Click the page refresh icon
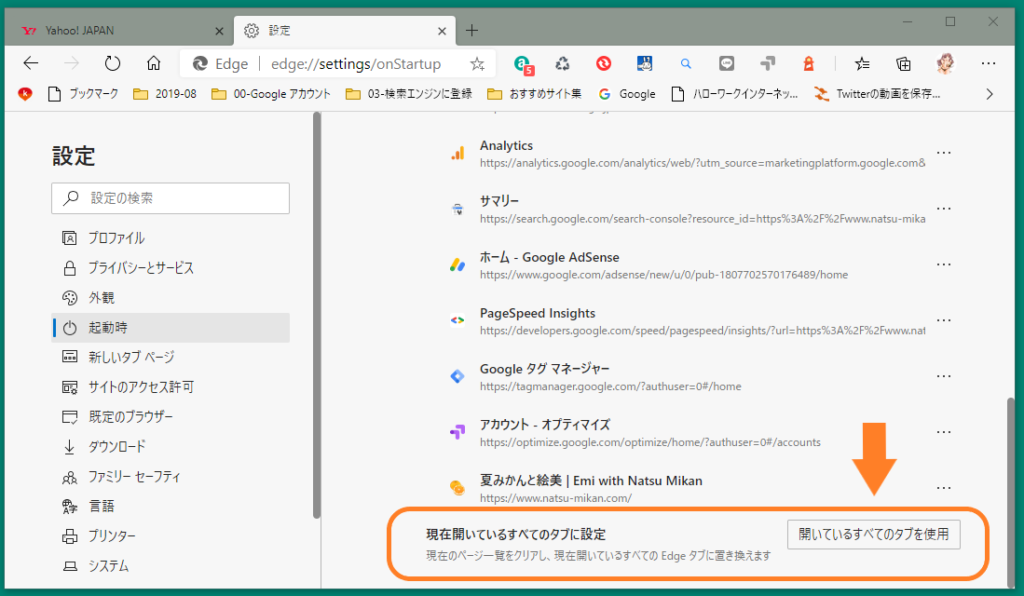 point(112,63)
